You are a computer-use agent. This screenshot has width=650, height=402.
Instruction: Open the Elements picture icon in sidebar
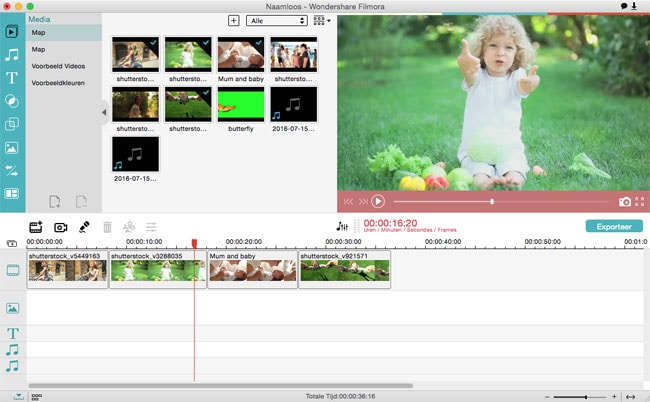12,148
